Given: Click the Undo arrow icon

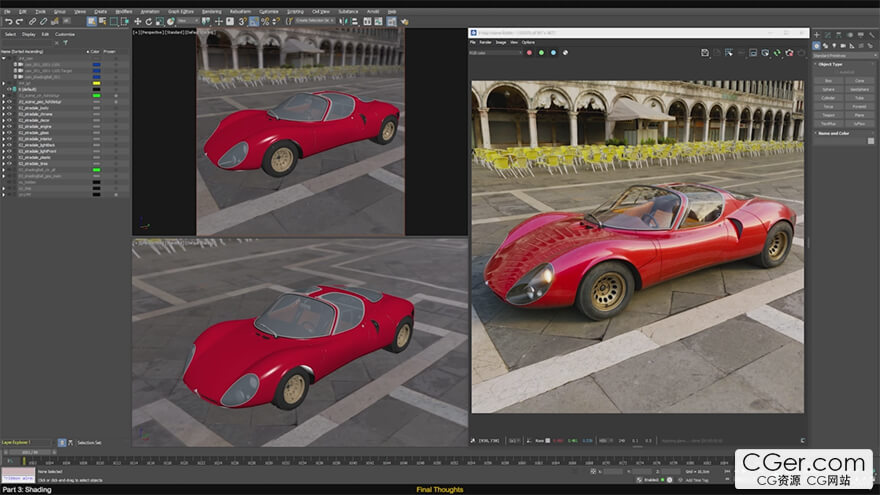Looking at the screenshot, I should click(7, 21).
